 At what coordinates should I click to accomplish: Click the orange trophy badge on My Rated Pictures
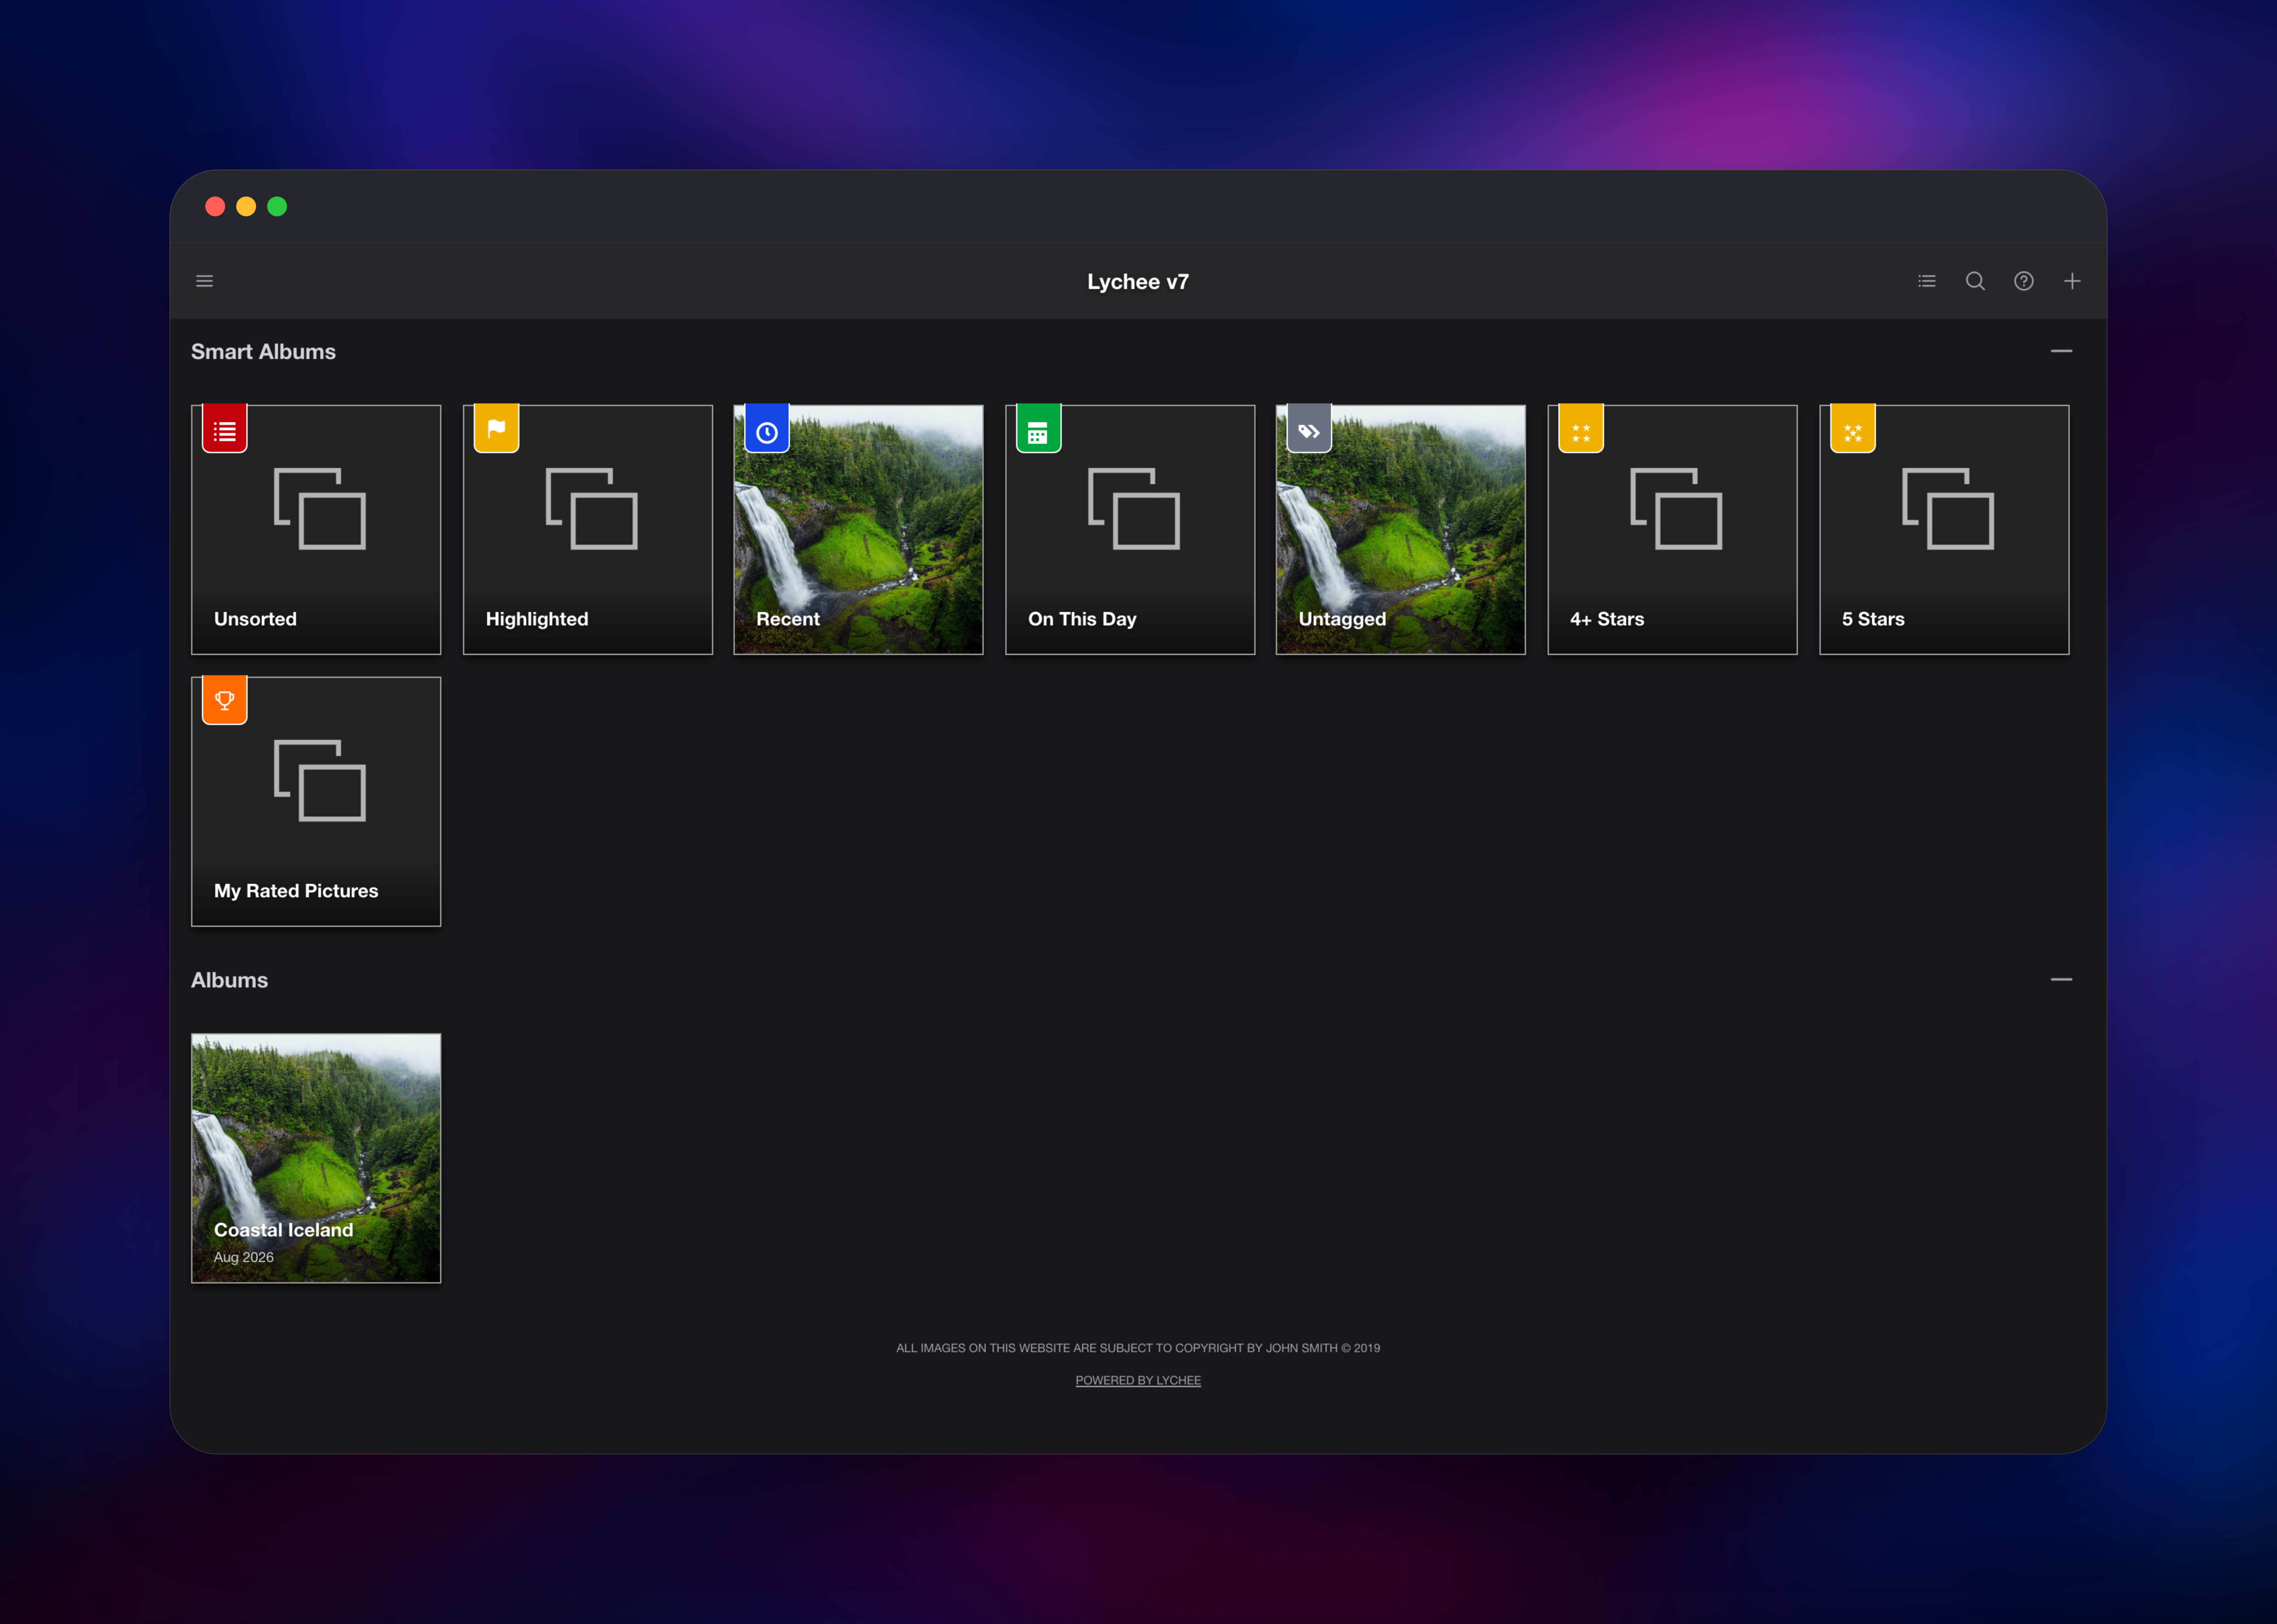225,700
